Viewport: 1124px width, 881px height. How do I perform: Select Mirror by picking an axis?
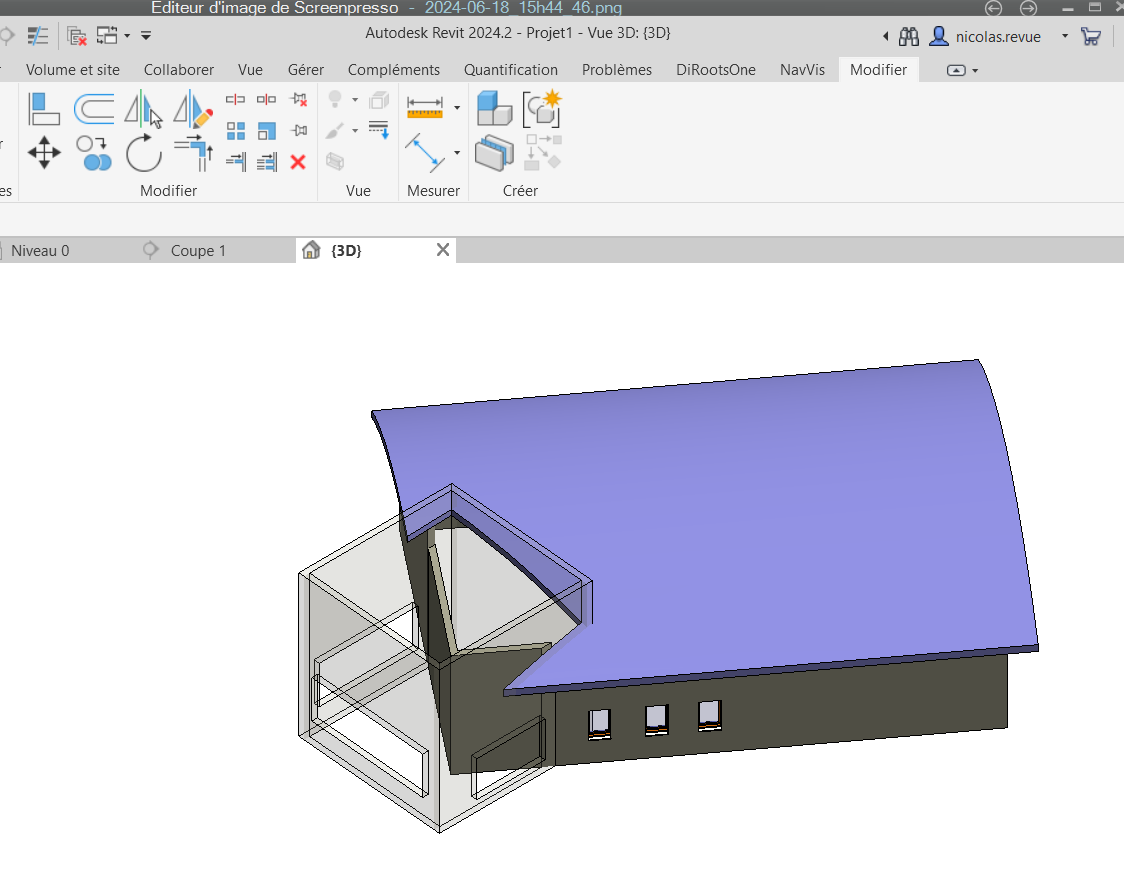[x=143, y=108]
